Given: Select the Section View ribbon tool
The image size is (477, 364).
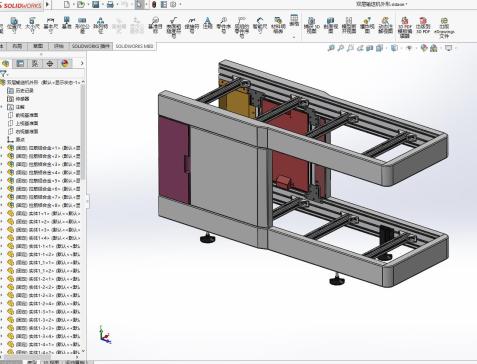Looking at the screenshot, I should [x=331, y=25].
